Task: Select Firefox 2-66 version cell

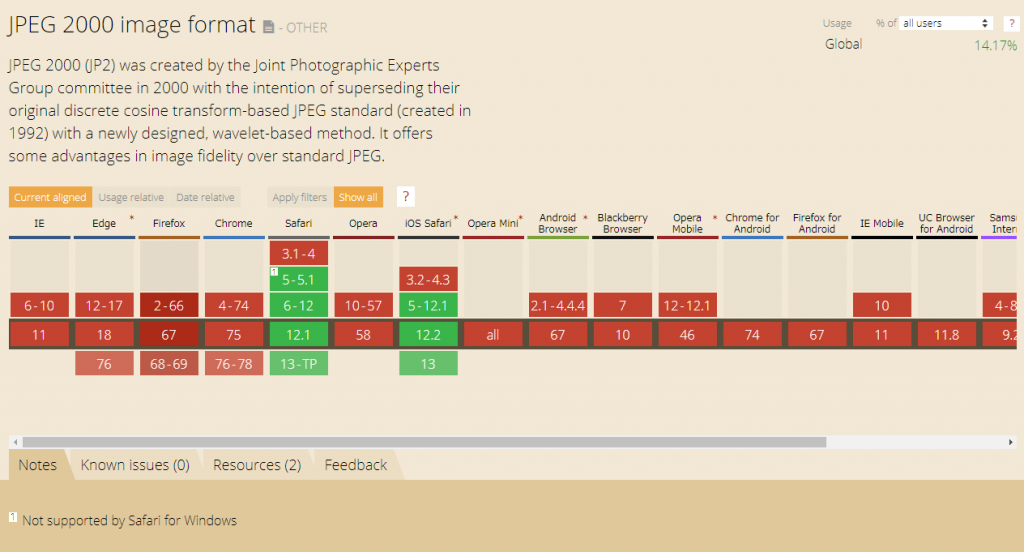Action: [169, 305]
